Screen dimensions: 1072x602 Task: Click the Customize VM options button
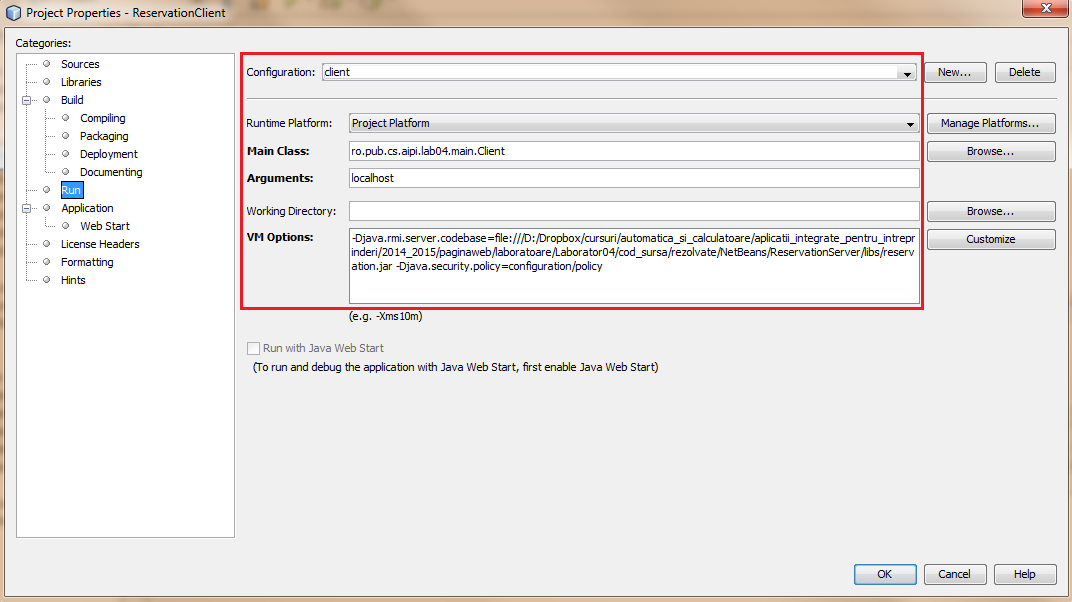pos(991,239)
